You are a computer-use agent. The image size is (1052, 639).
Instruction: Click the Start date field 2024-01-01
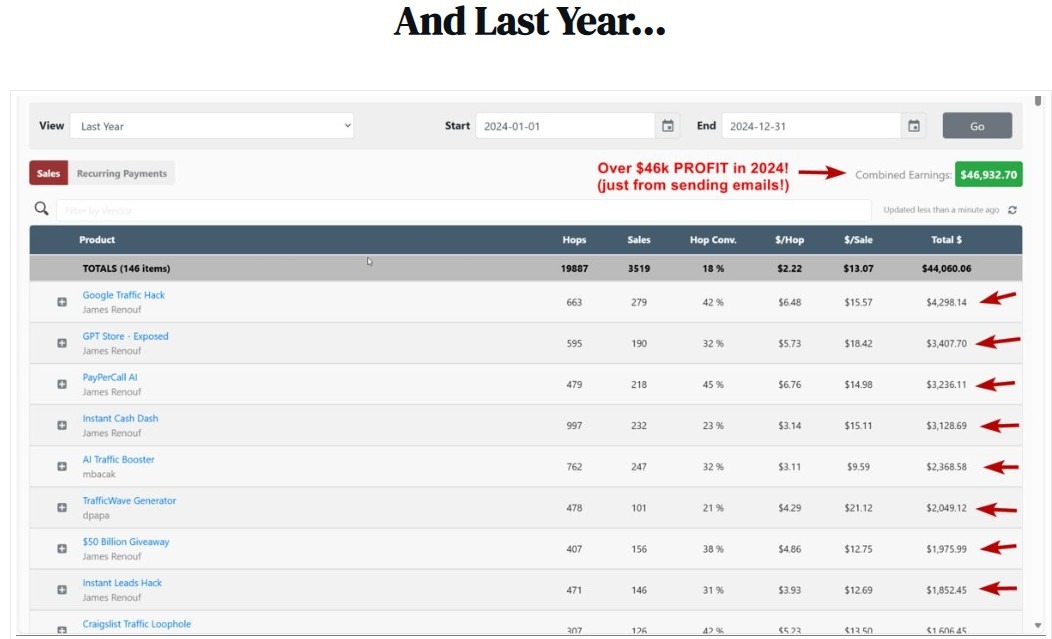(565, 126)
